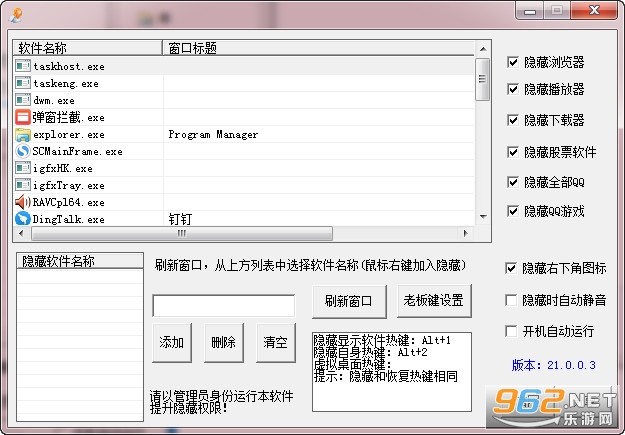Viewport: 625px width, 435px height.
Task: Toggle the 隐藏QQ游戏 checkbox
Action: (x=513, y=211)
